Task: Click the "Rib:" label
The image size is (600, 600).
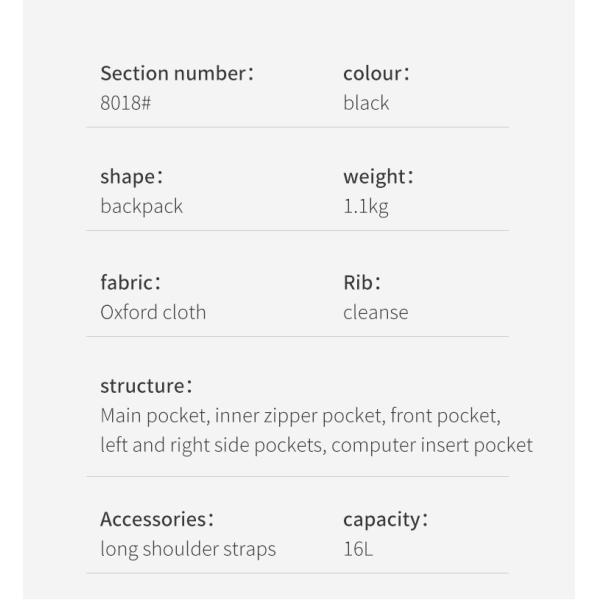Action: click(363, 282)
